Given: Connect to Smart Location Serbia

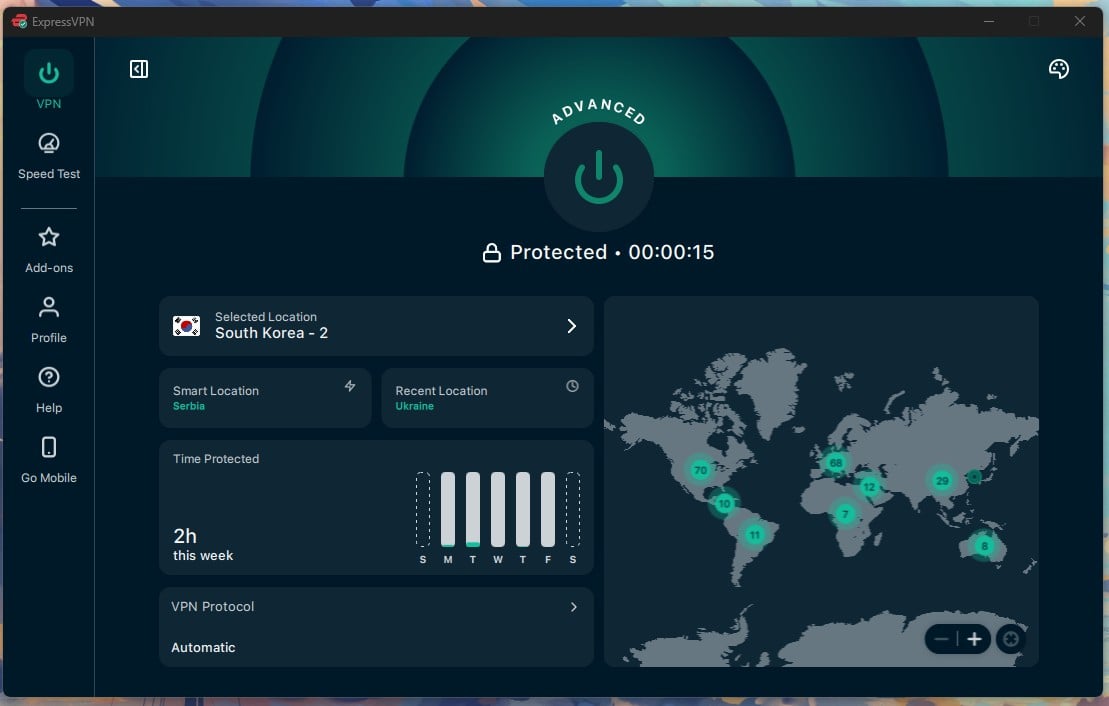Looking at the screenshot, I should pyautogui.click(x=265, y=398).
